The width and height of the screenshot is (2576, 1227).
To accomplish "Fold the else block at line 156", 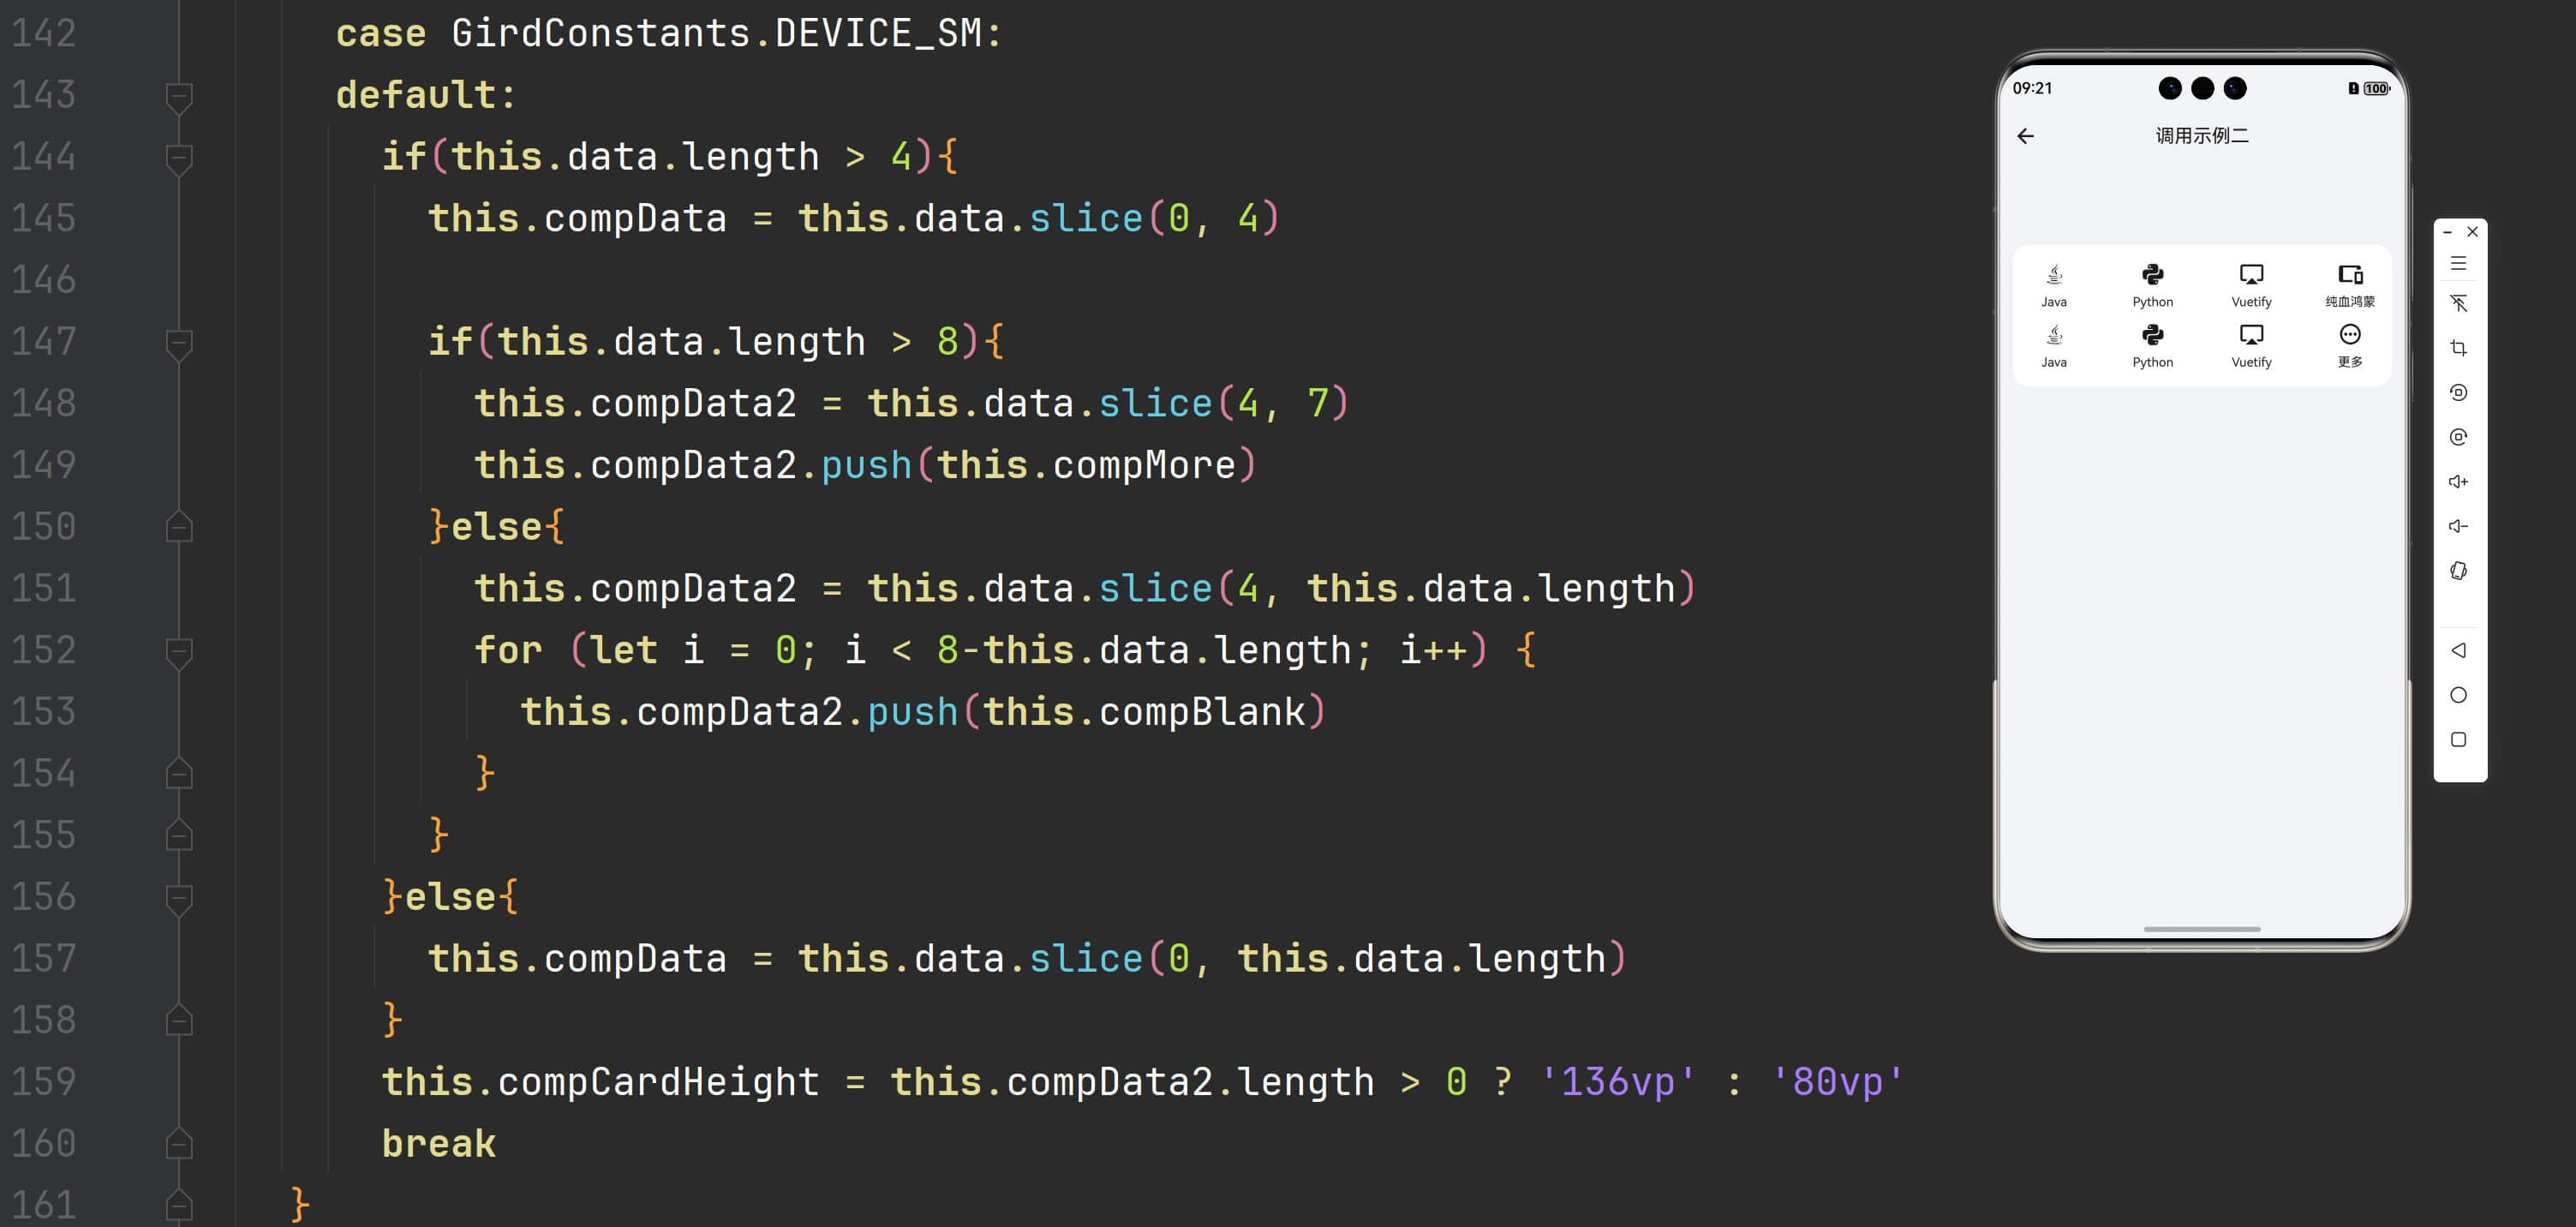I will point(179,898).
